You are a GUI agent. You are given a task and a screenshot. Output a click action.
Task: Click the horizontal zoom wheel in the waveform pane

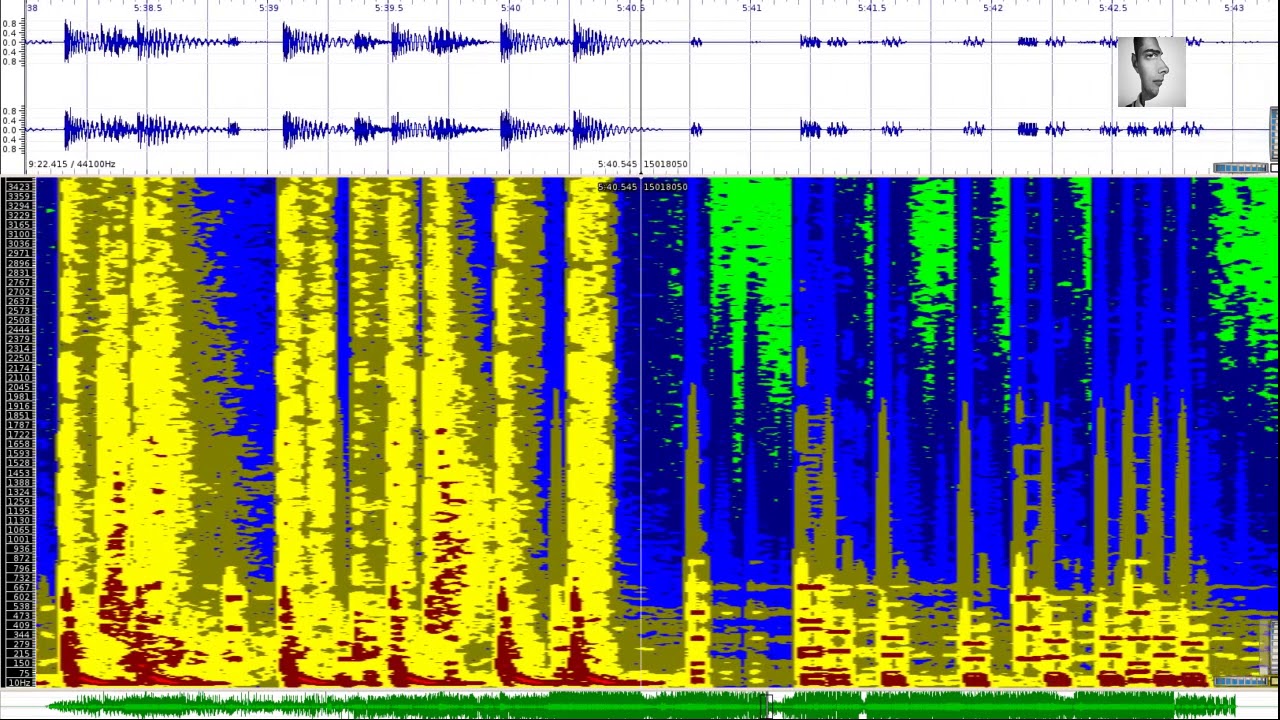point(1241,168)
